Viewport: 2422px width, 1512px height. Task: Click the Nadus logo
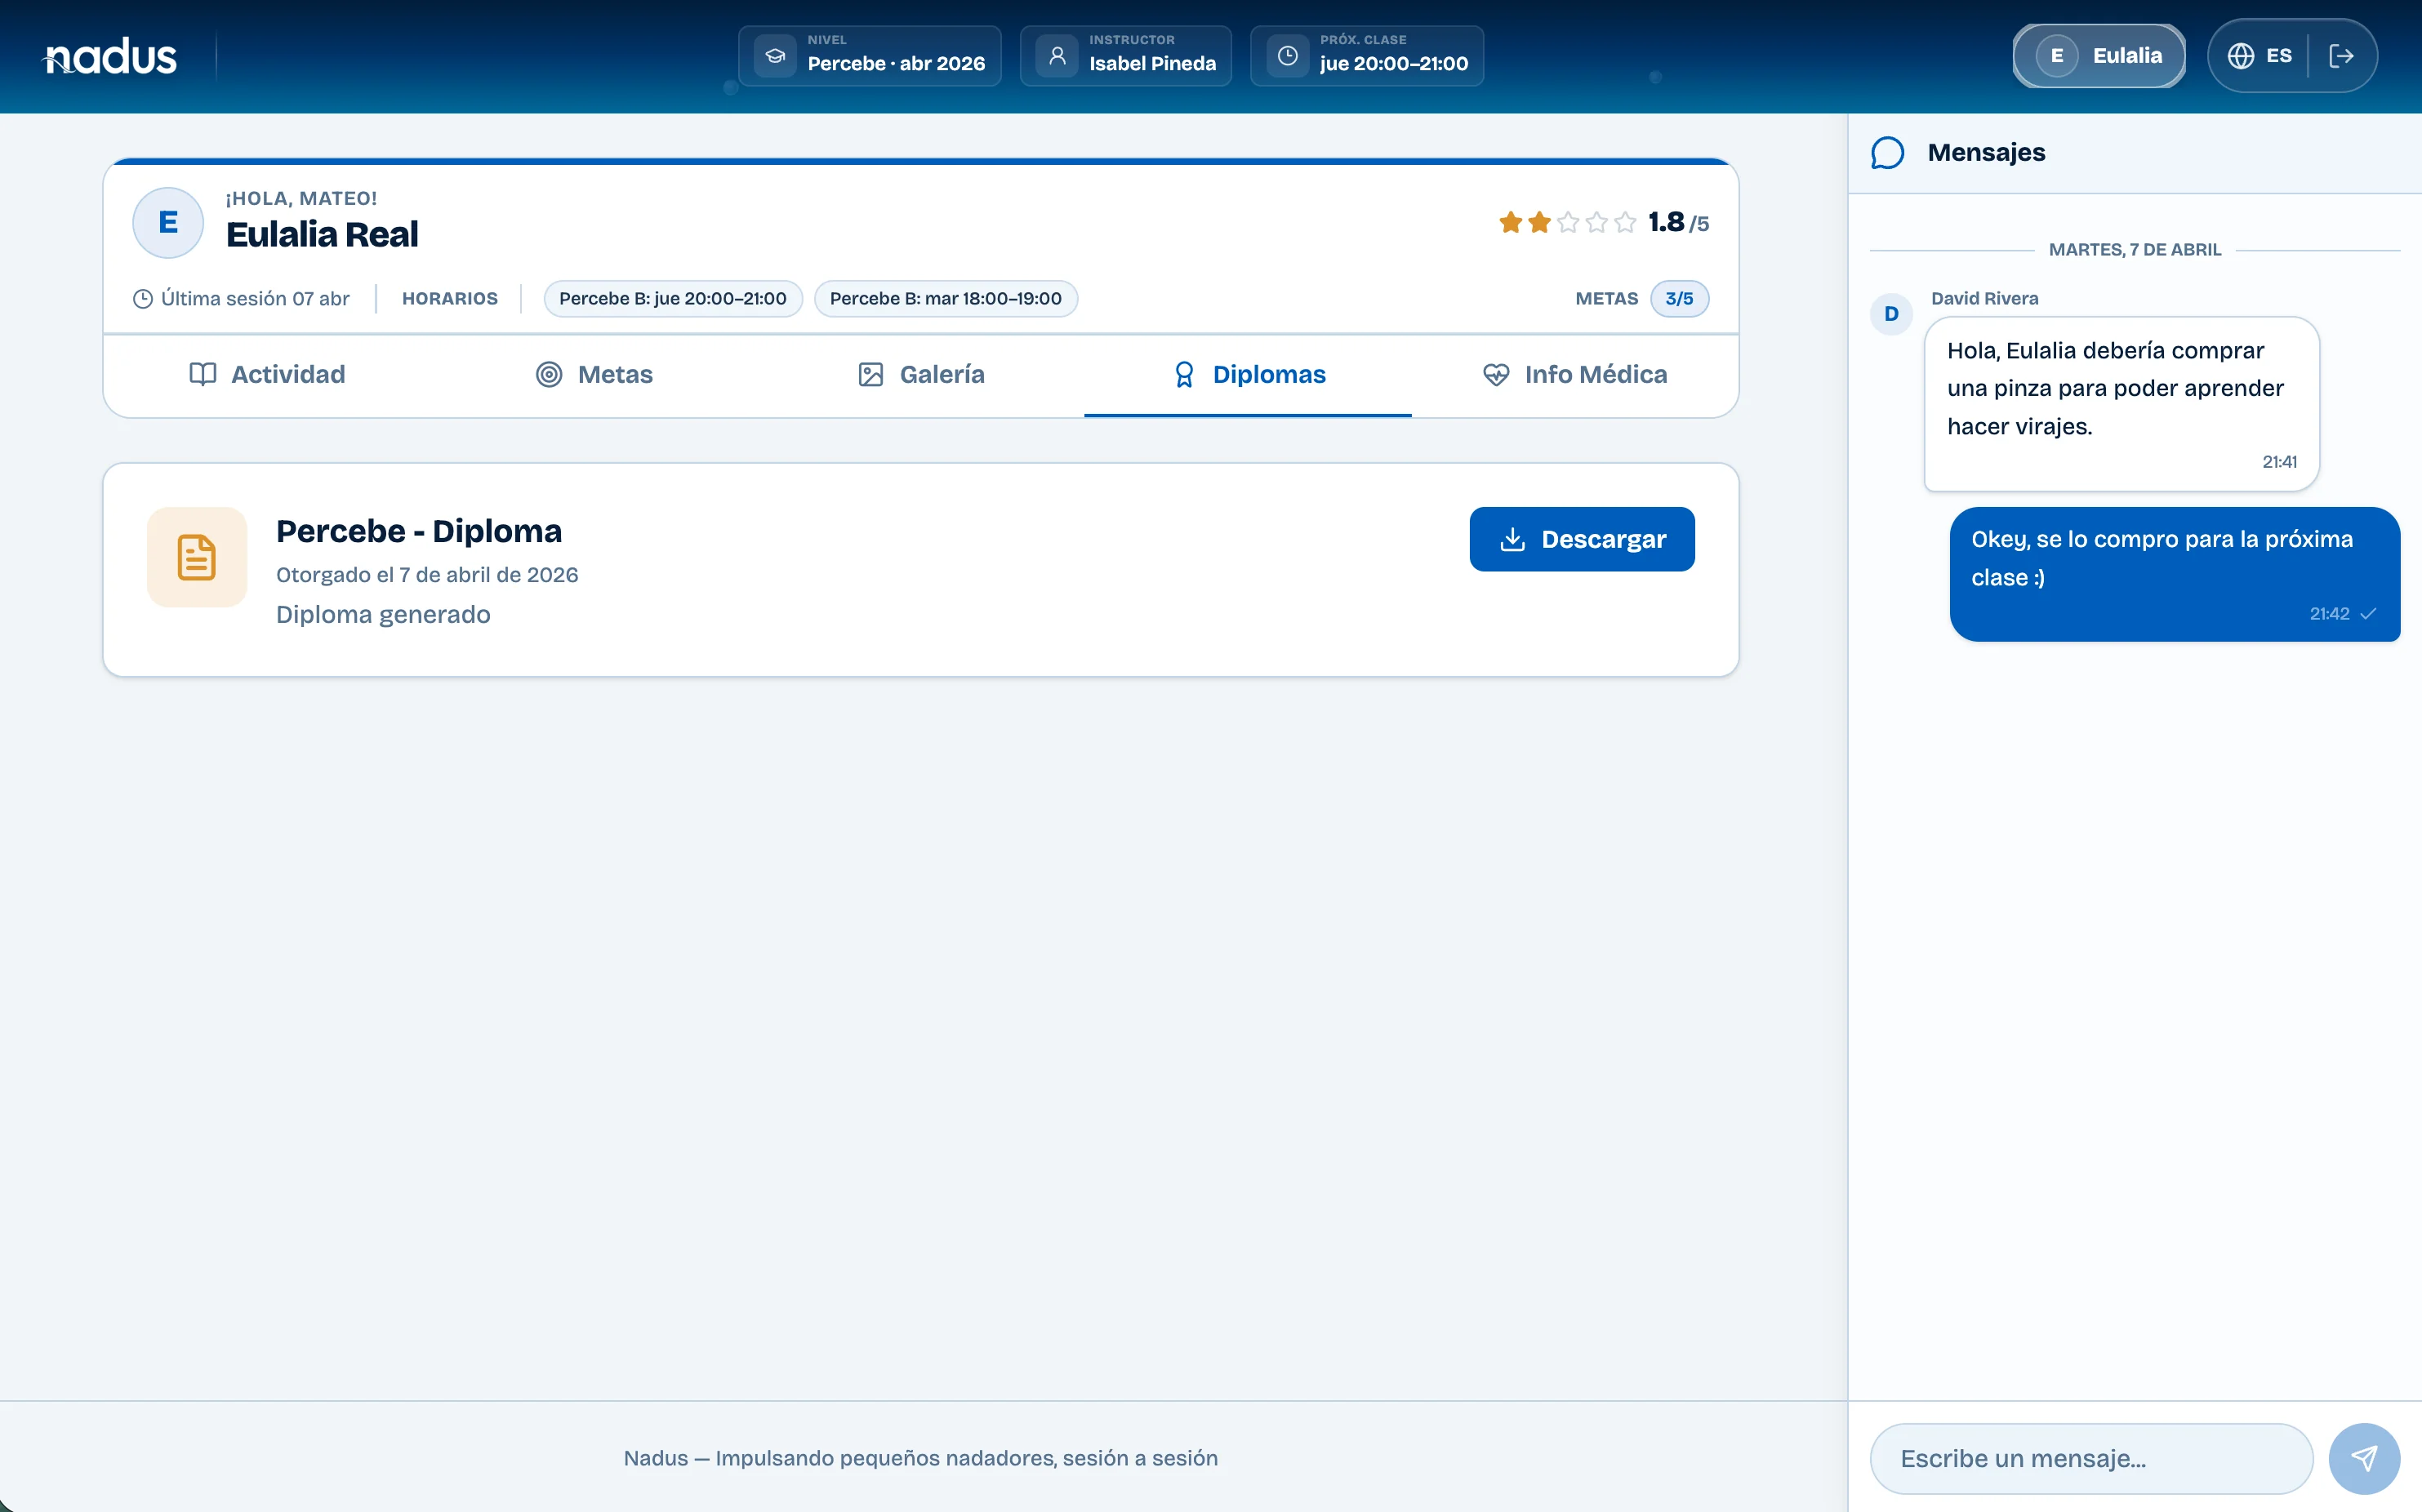click(111, 57)
